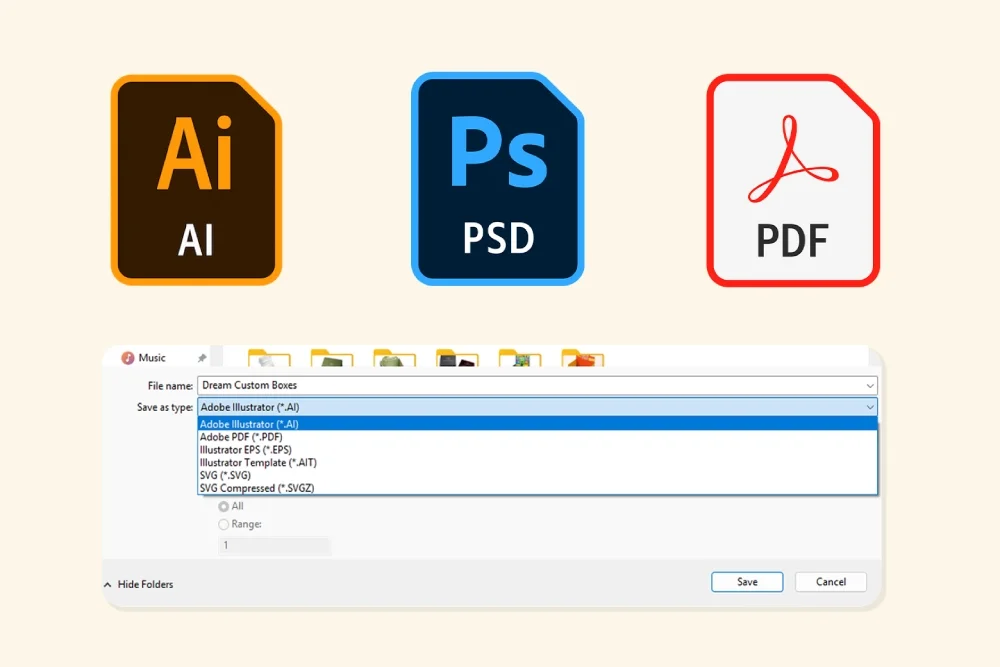Click the Cancel button

[x=831, y=581]
